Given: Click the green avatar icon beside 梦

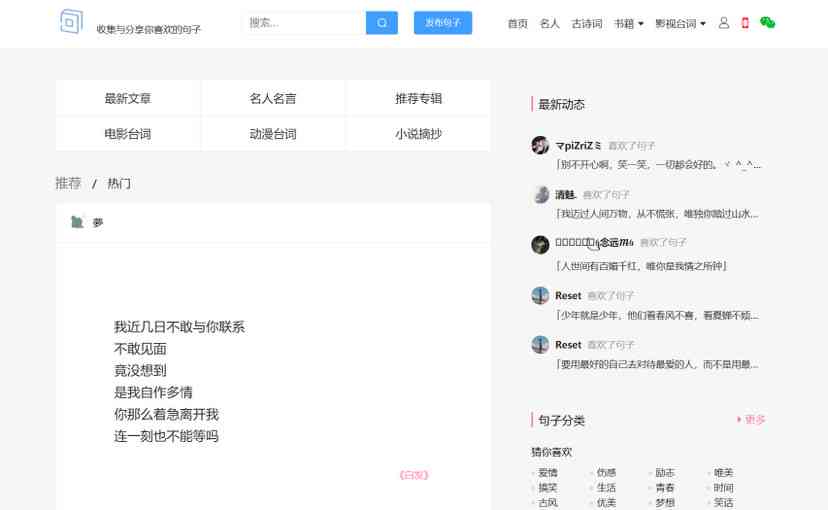Looking at the screenshot, I should click(x=77, y=222).
